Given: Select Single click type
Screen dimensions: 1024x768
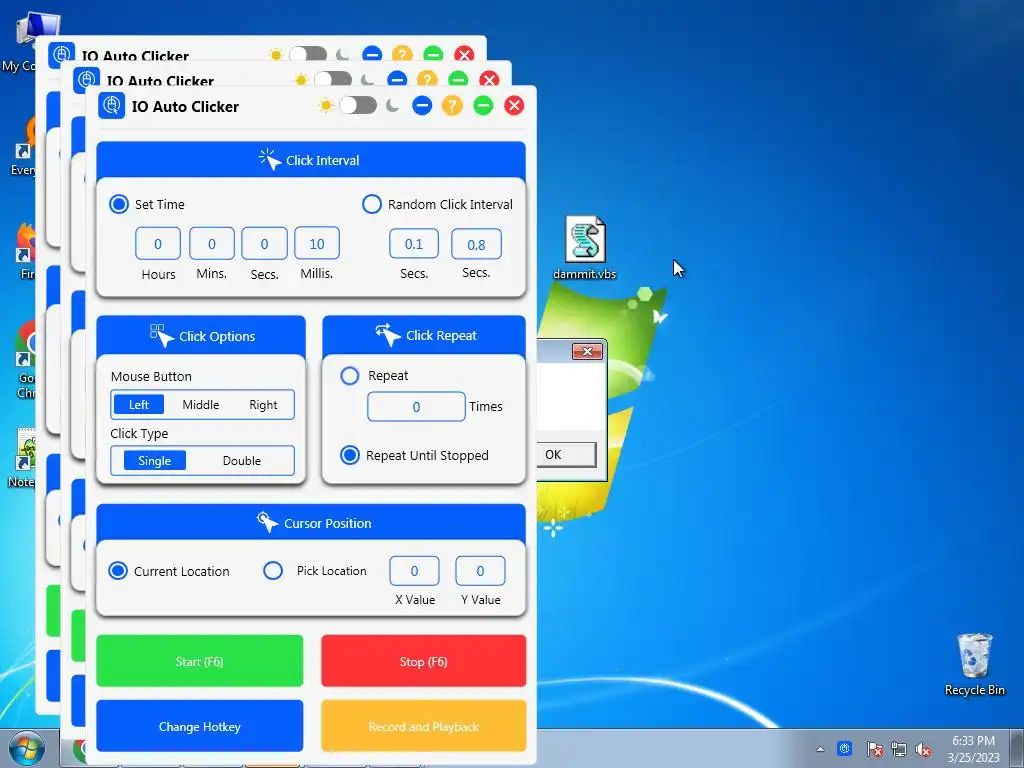Looking at the screenshot, I should 155,460.
